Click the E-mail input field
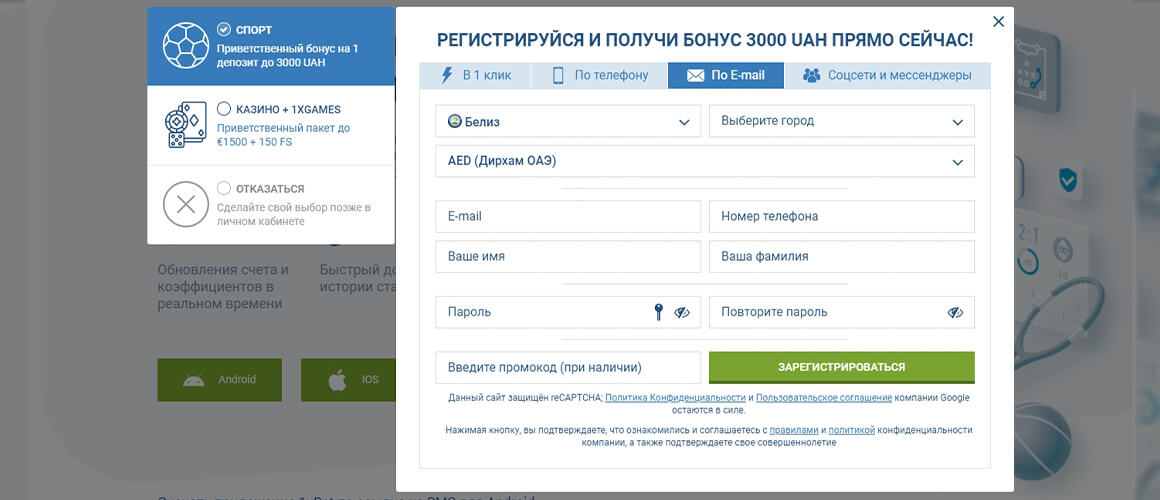The image size is (1160, 500). (x=568, y=217)
